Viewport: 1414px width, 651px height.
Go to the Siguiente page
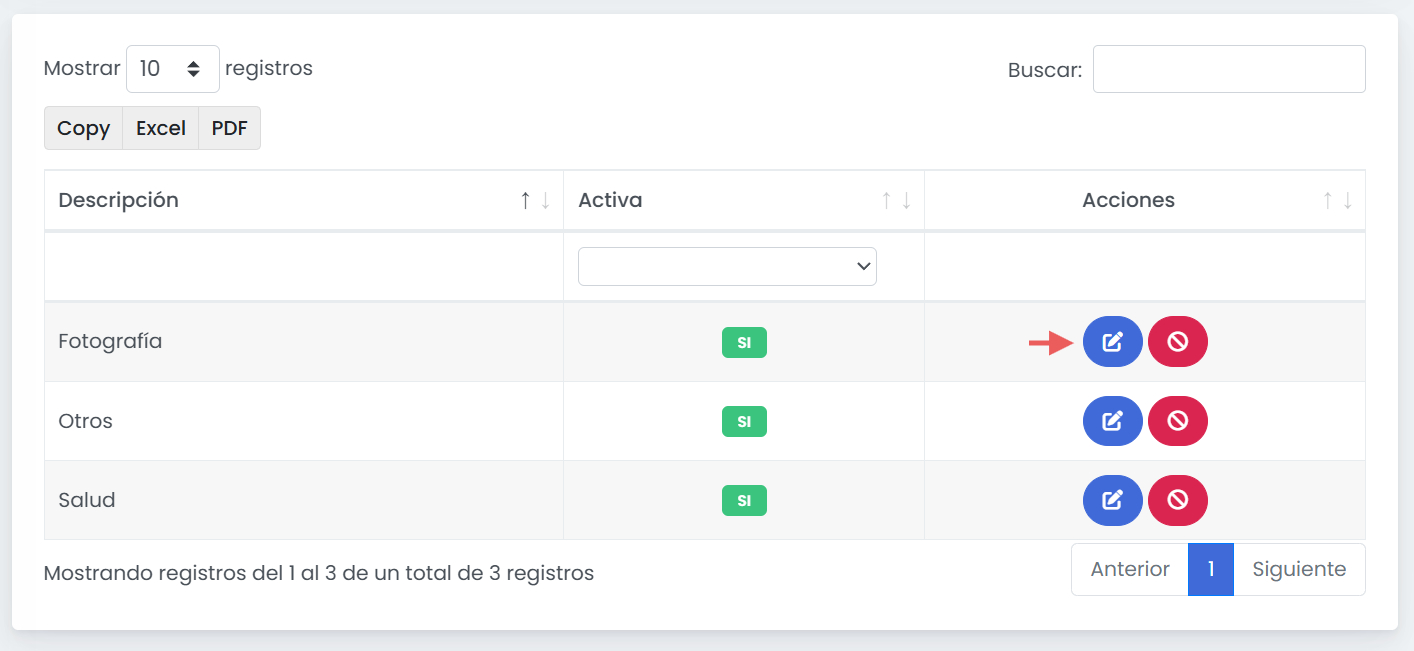1299,569
